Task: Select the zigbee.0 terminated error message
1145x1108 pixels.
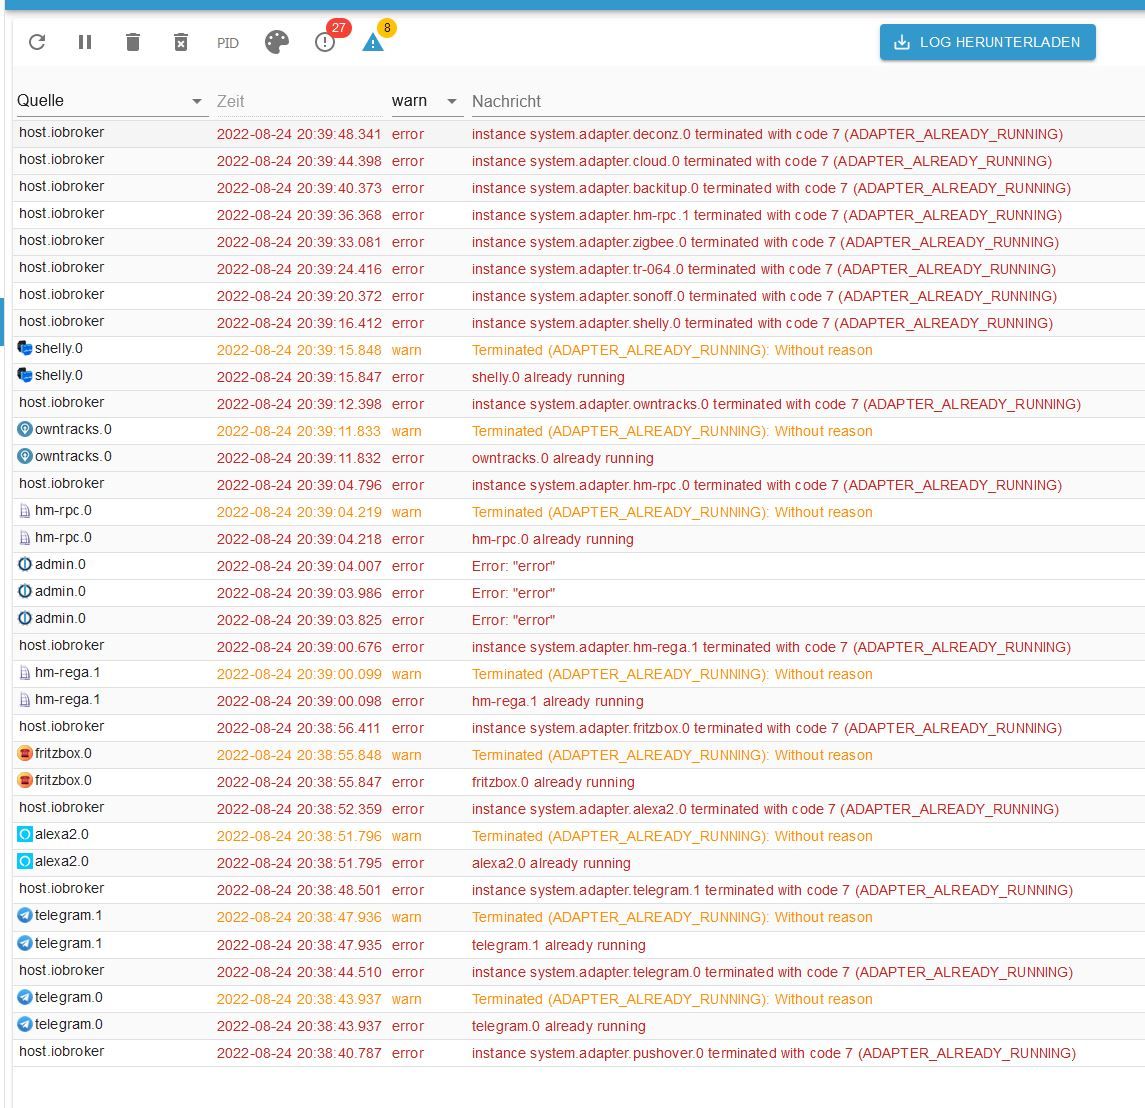Action: click(x=765, y=242)
